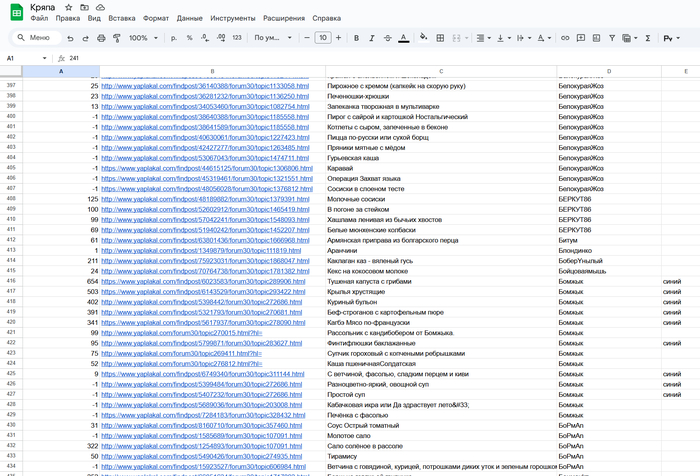This screenshot has height=476, width=700.
Task: Open the 100% zoom dropdown
Action: tap(142, 38)
